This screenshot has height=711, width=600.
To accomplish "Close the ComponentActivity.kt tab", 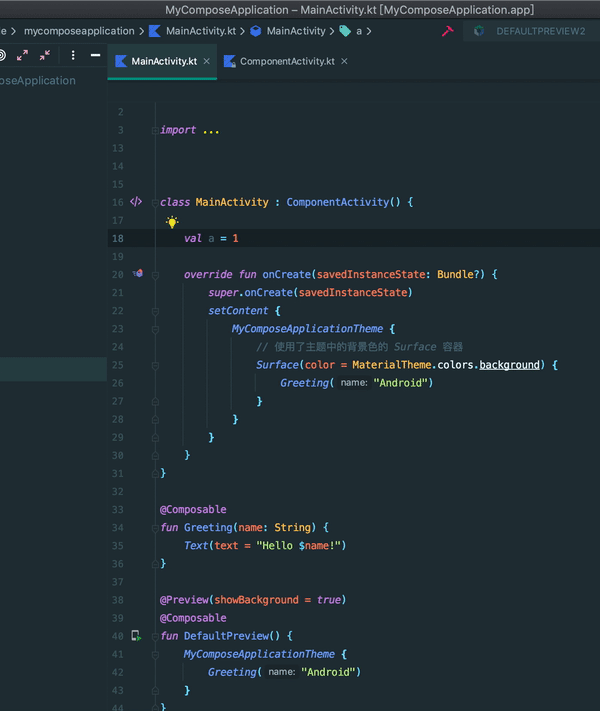I will [x=344, y=61].
